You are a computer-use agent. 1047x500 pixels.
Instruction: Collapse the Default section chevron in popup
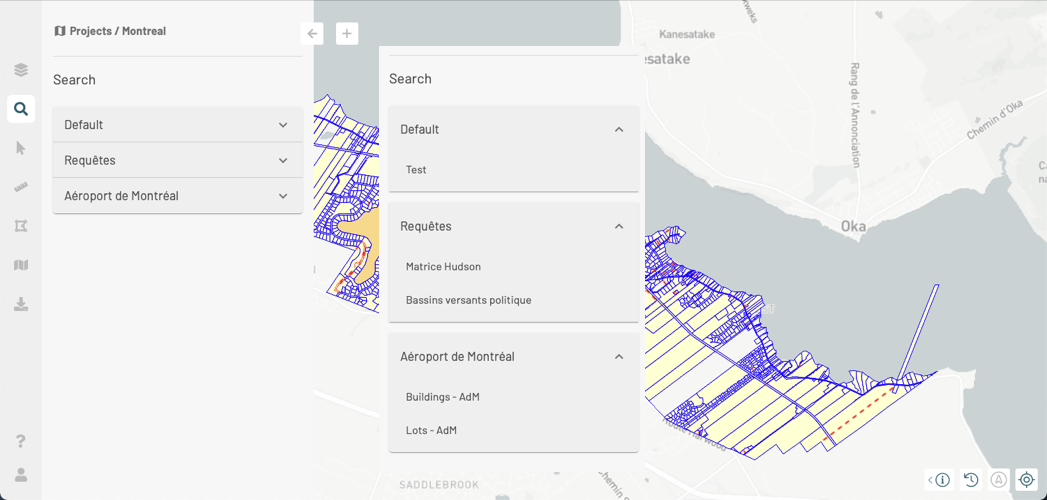click(619, 129)
